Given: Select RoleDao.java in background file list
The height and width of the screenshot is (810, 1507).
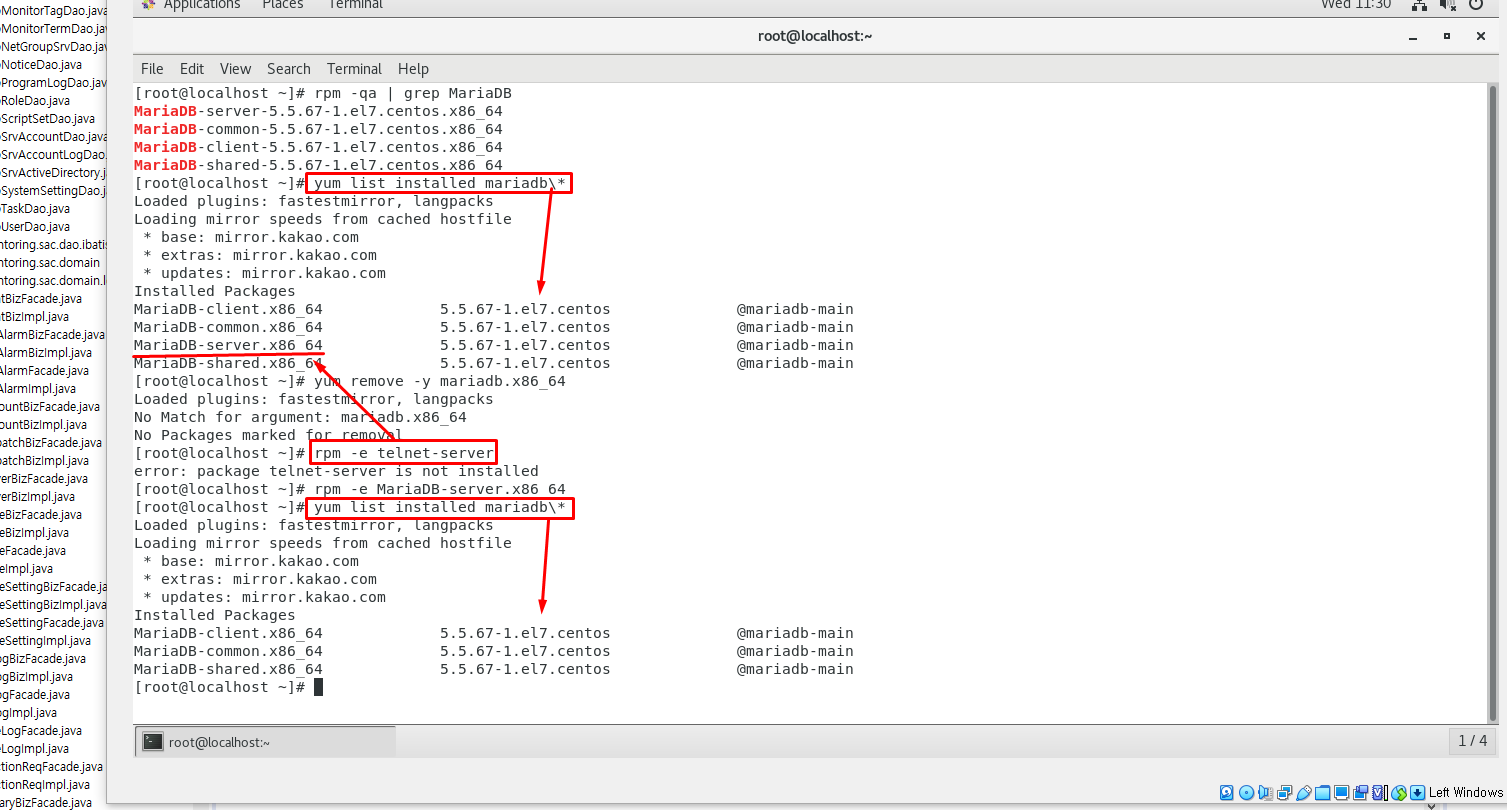Looking at the screenshot, I should click(x=35, y=101).
